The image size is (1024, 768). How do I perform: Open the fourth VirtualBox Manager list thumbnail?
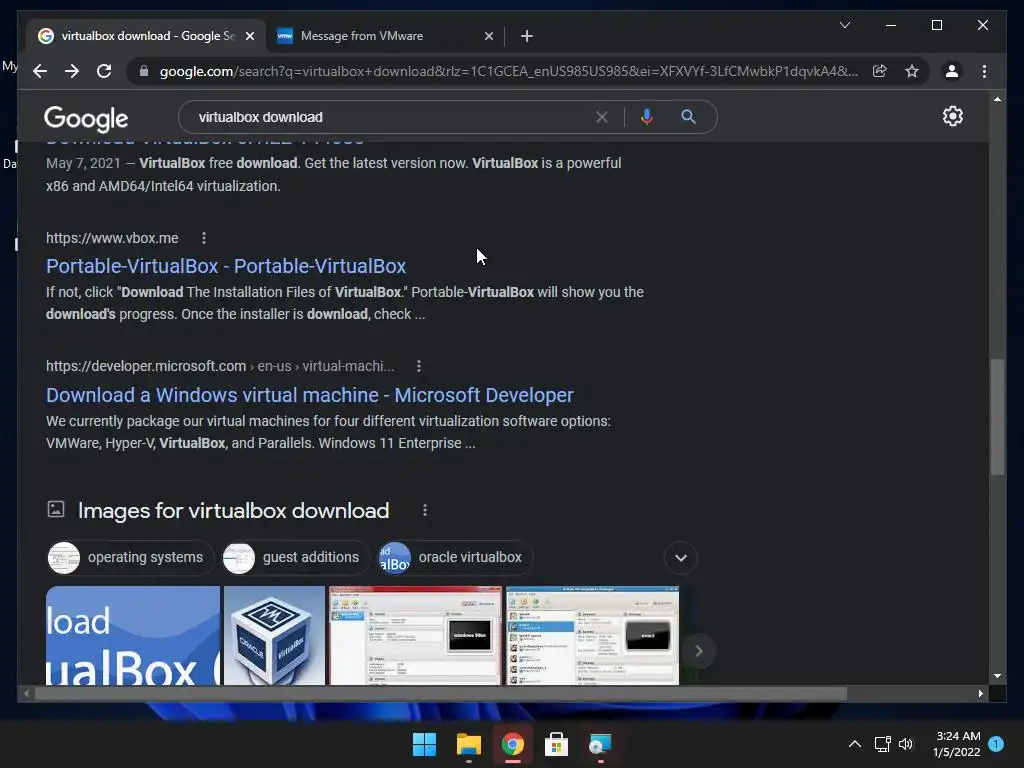pos(592,635)
